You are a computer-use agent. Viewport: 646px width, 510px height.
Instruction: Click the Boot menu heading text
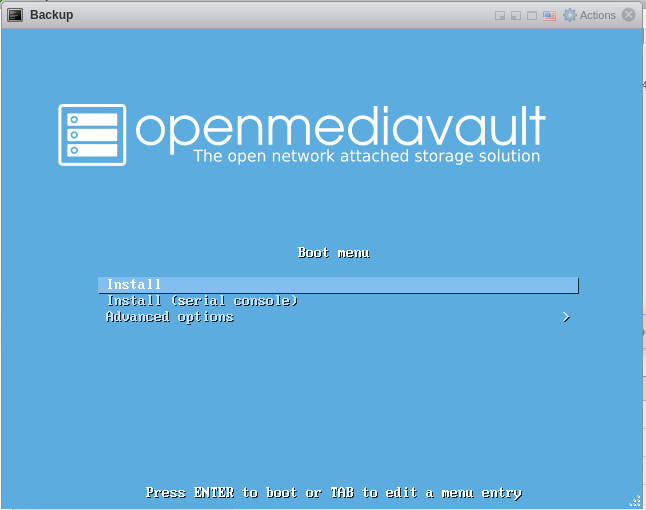334,253
